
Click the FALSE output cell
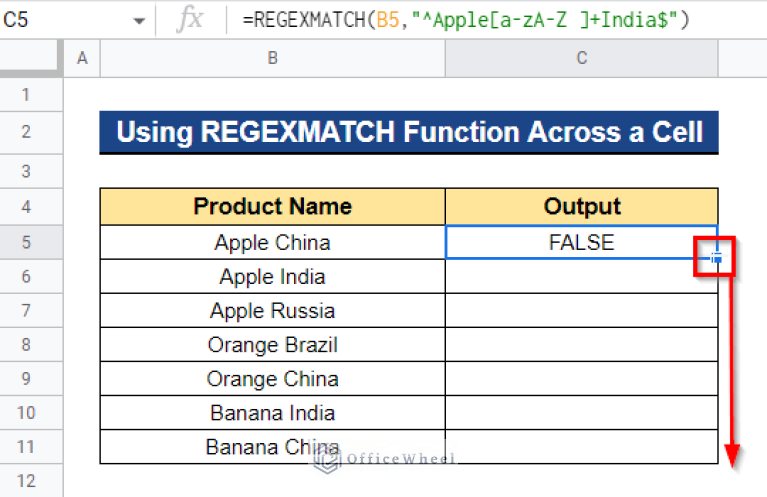[581, 243]
